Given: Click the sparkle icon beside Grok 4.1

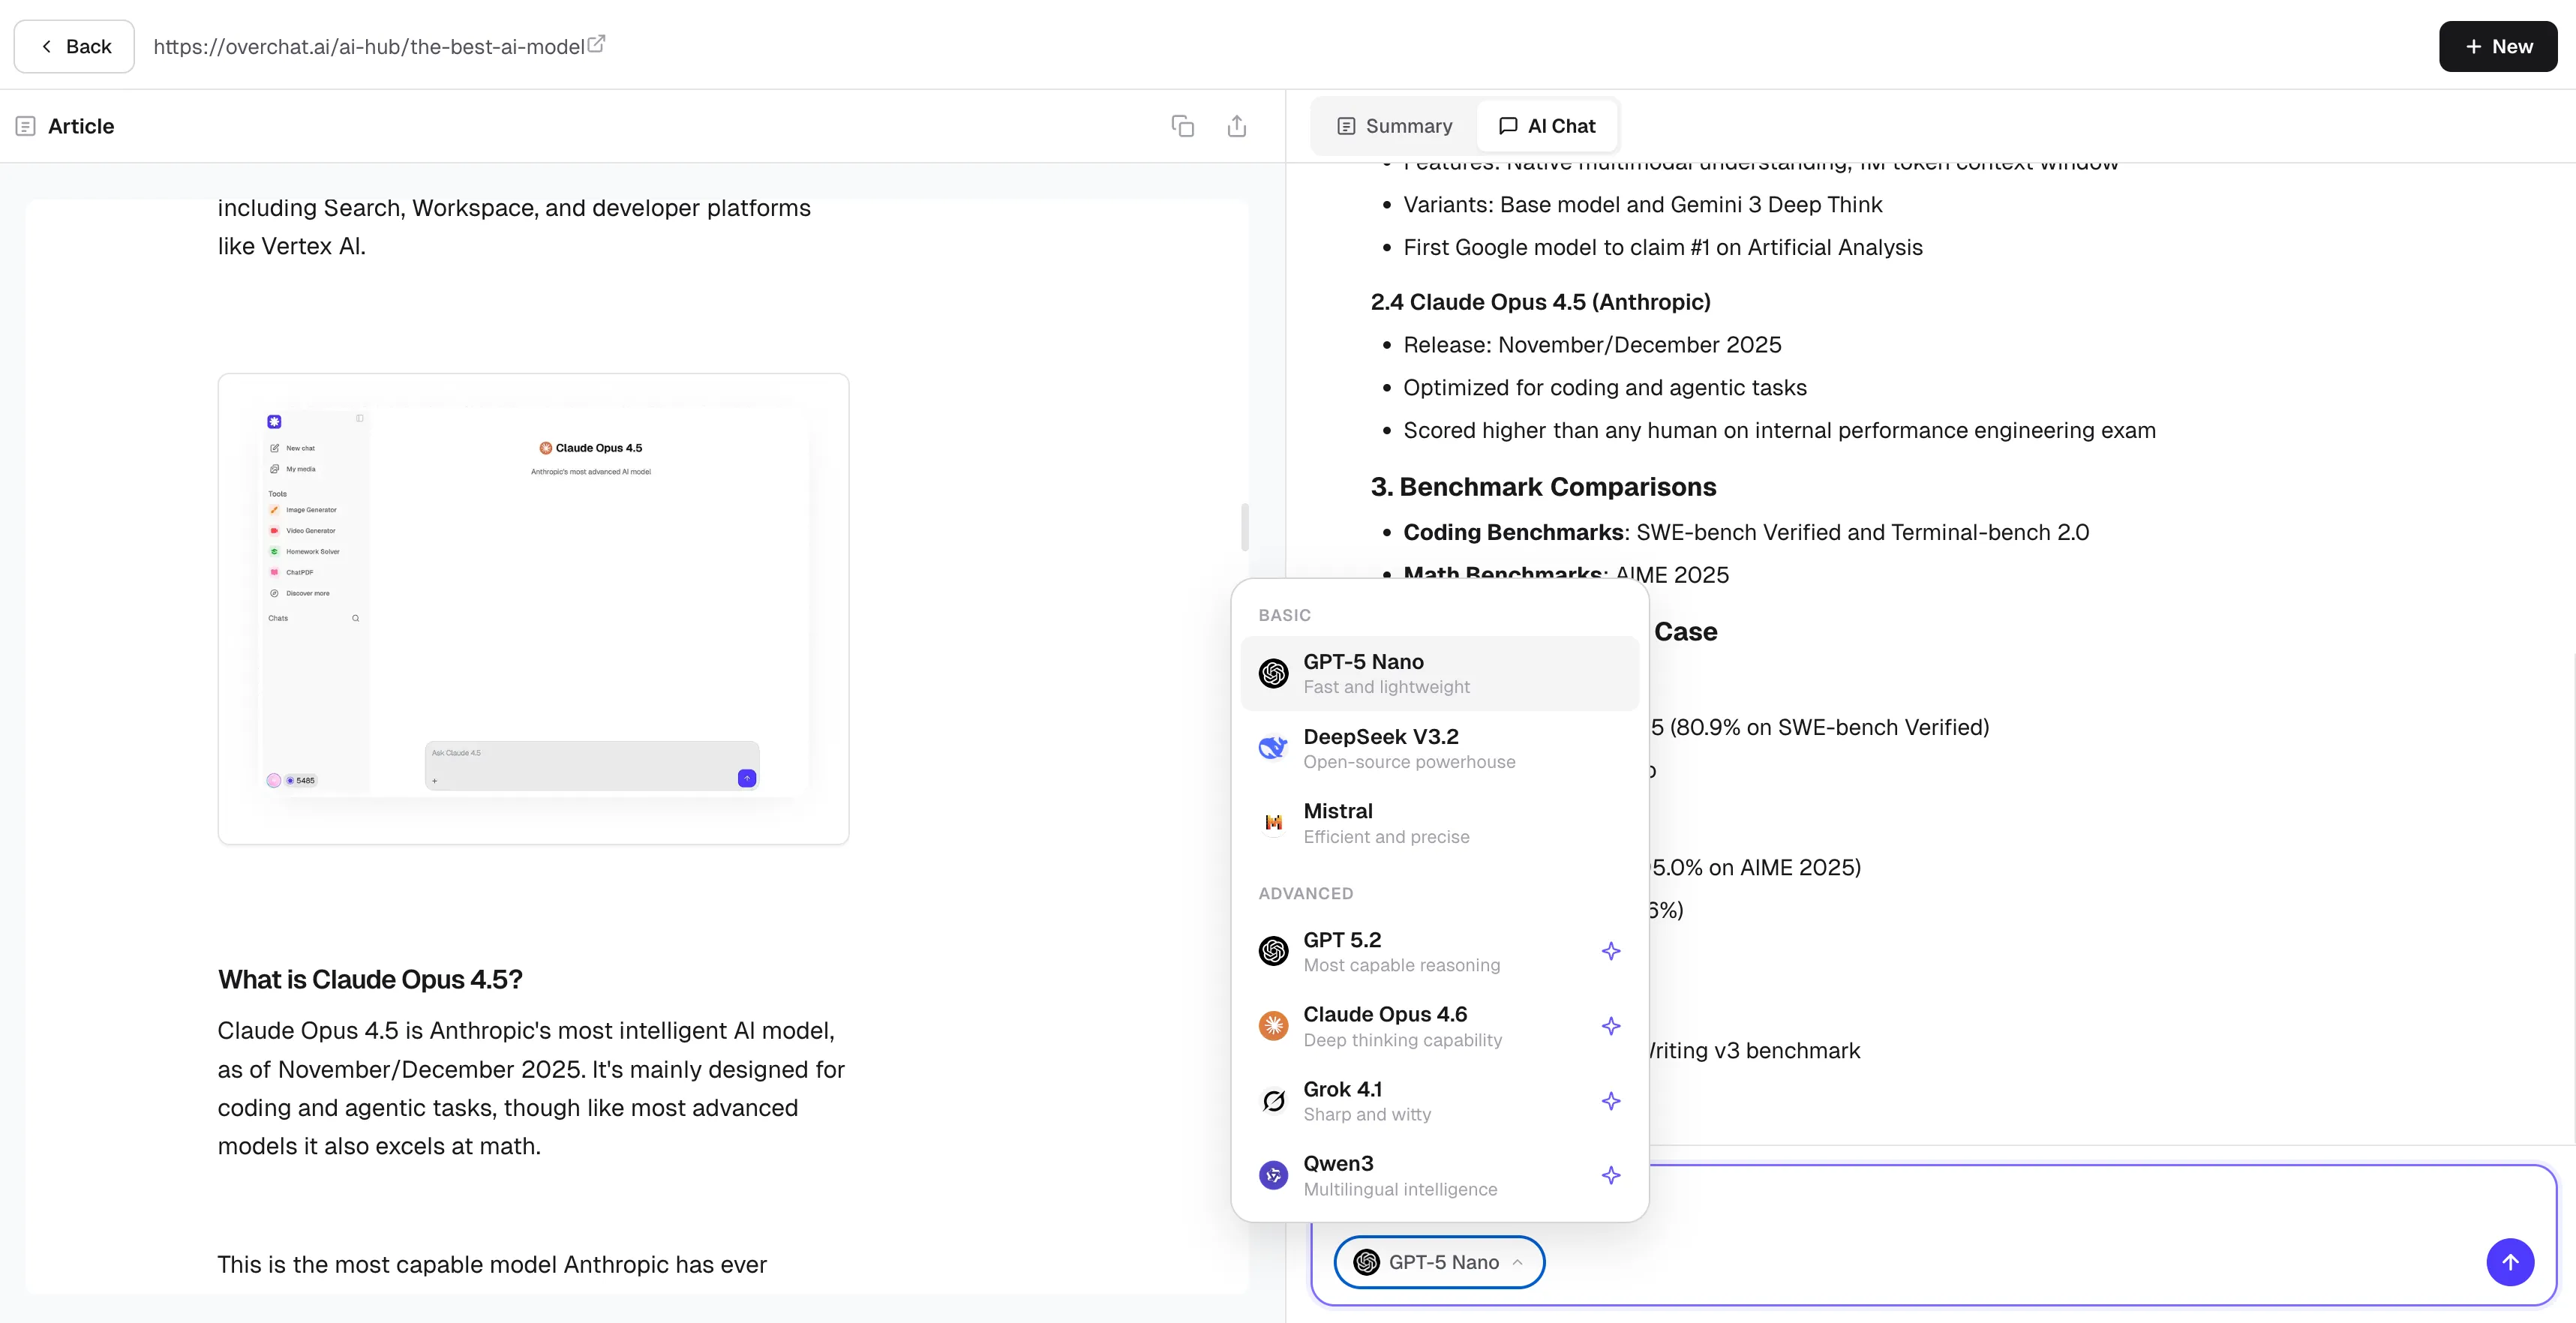Looking at the screenshot, I should [x=1610, y=1101].
